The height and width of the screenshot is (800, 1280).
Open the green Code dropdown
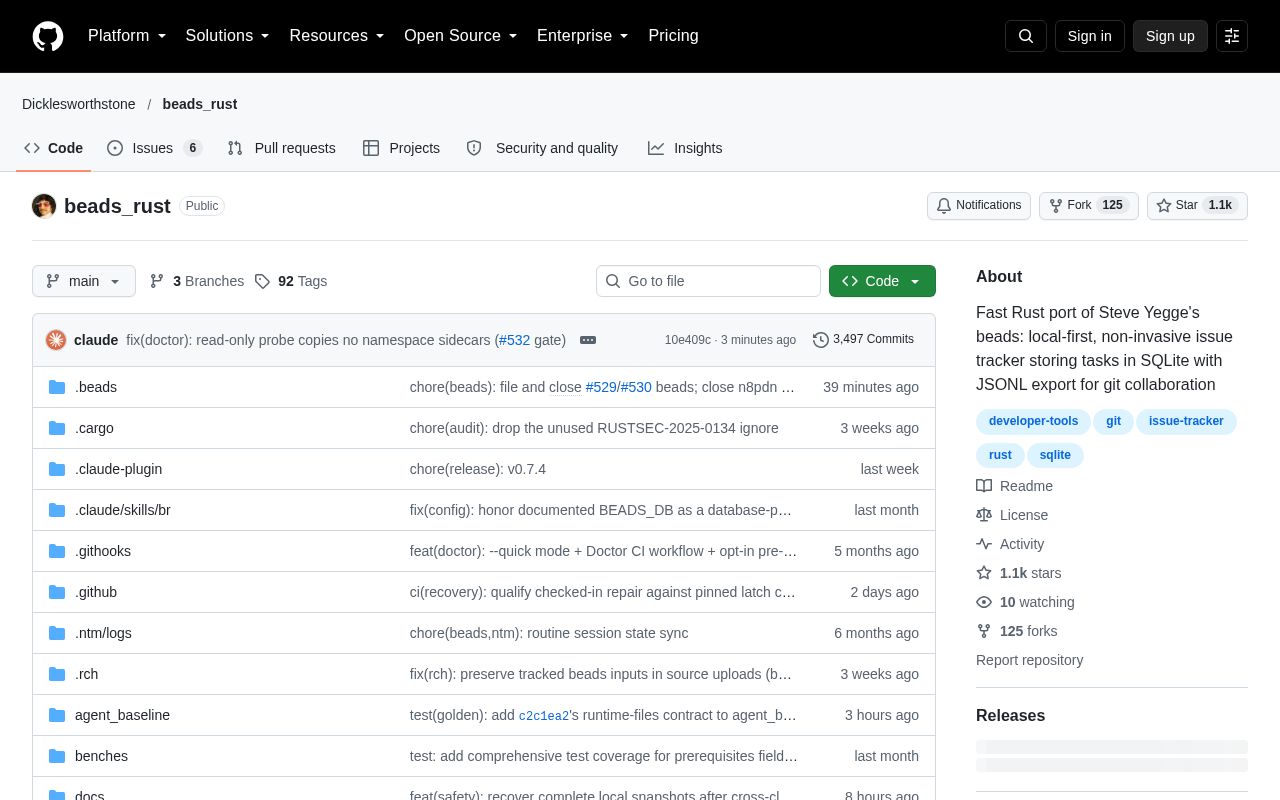(x=882, y=281)
